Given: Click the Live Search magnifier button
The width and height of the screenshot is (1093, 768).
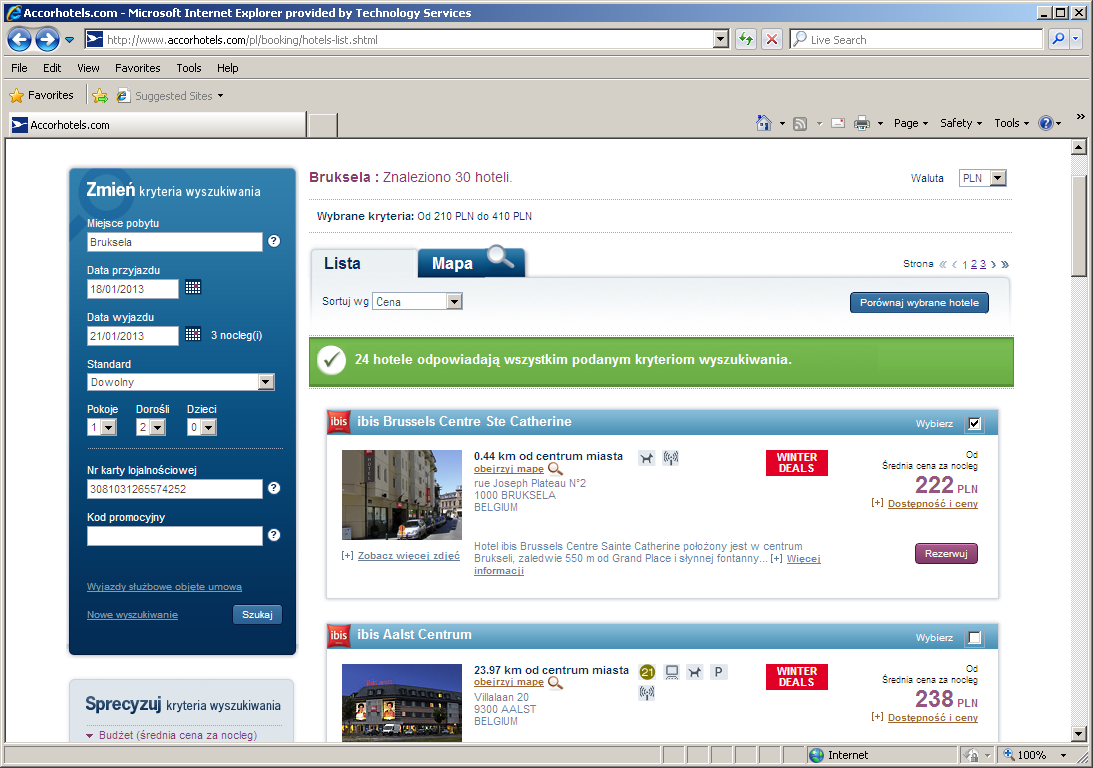Looking at the screenshot, I should pos(1058,39).
